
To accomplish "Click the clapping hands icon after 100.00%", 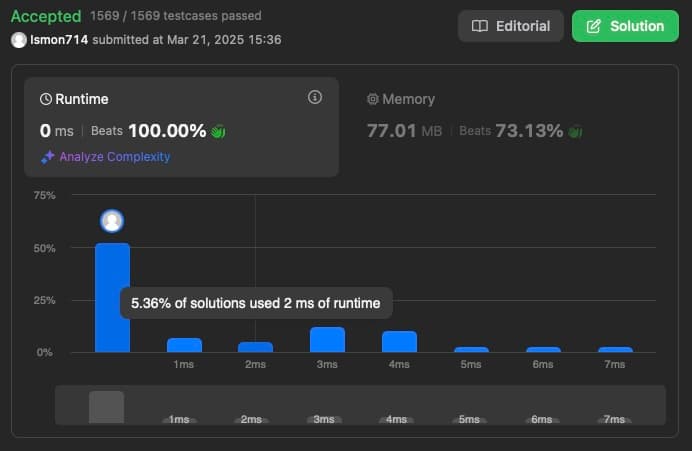I will [x=218, y=131].
